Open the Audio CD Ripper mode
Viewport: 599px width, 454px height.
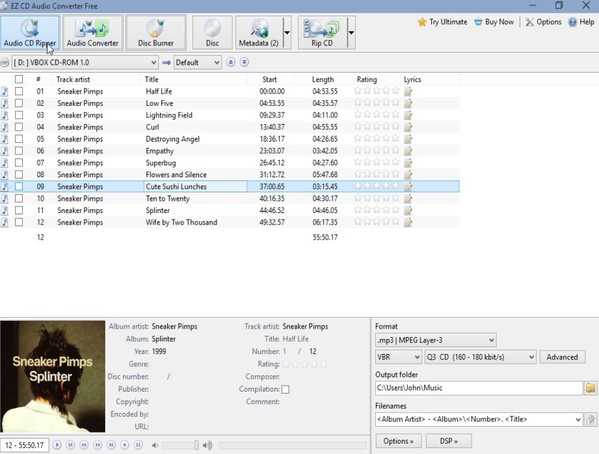(30, 33)
